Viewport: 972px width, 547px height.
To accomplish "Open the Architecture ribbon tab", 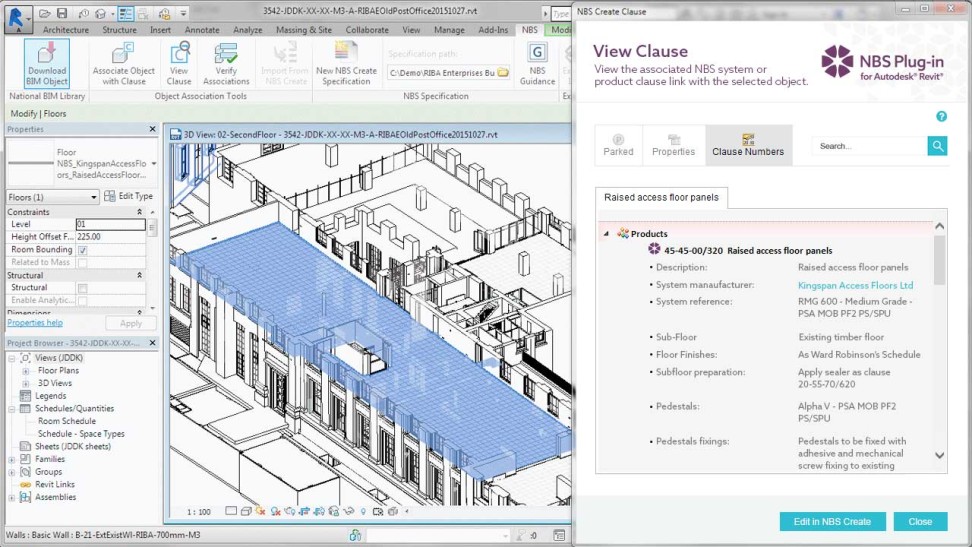I will point(65,30).
